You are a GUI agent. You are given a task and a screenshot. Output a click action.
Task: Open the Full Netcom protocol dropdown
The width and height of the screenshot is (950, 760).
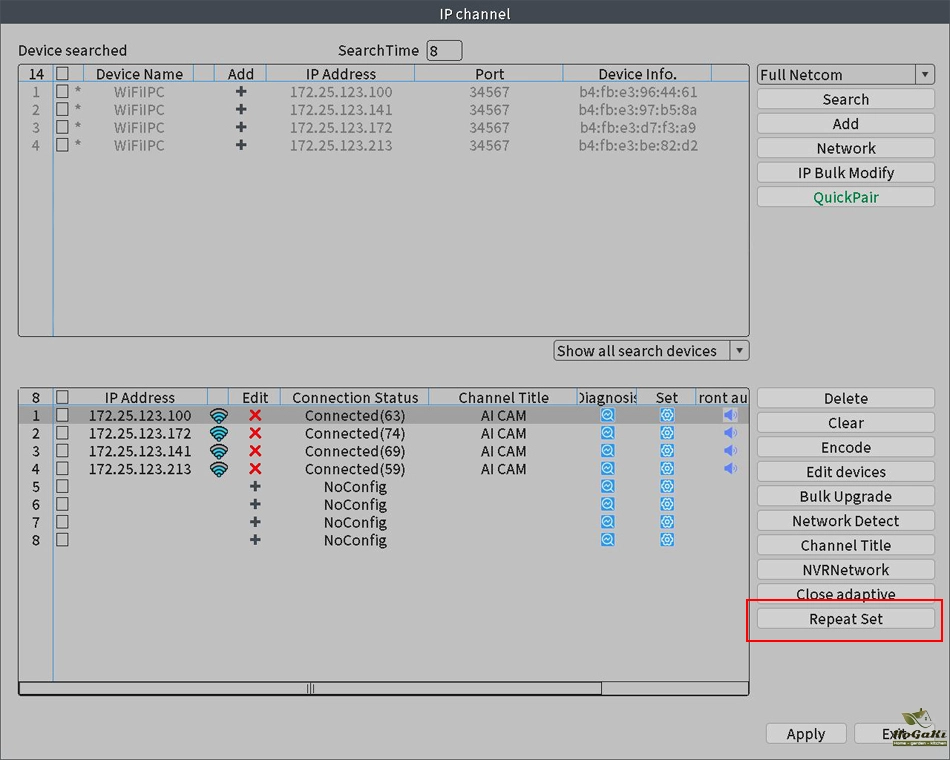coord(845,75)
